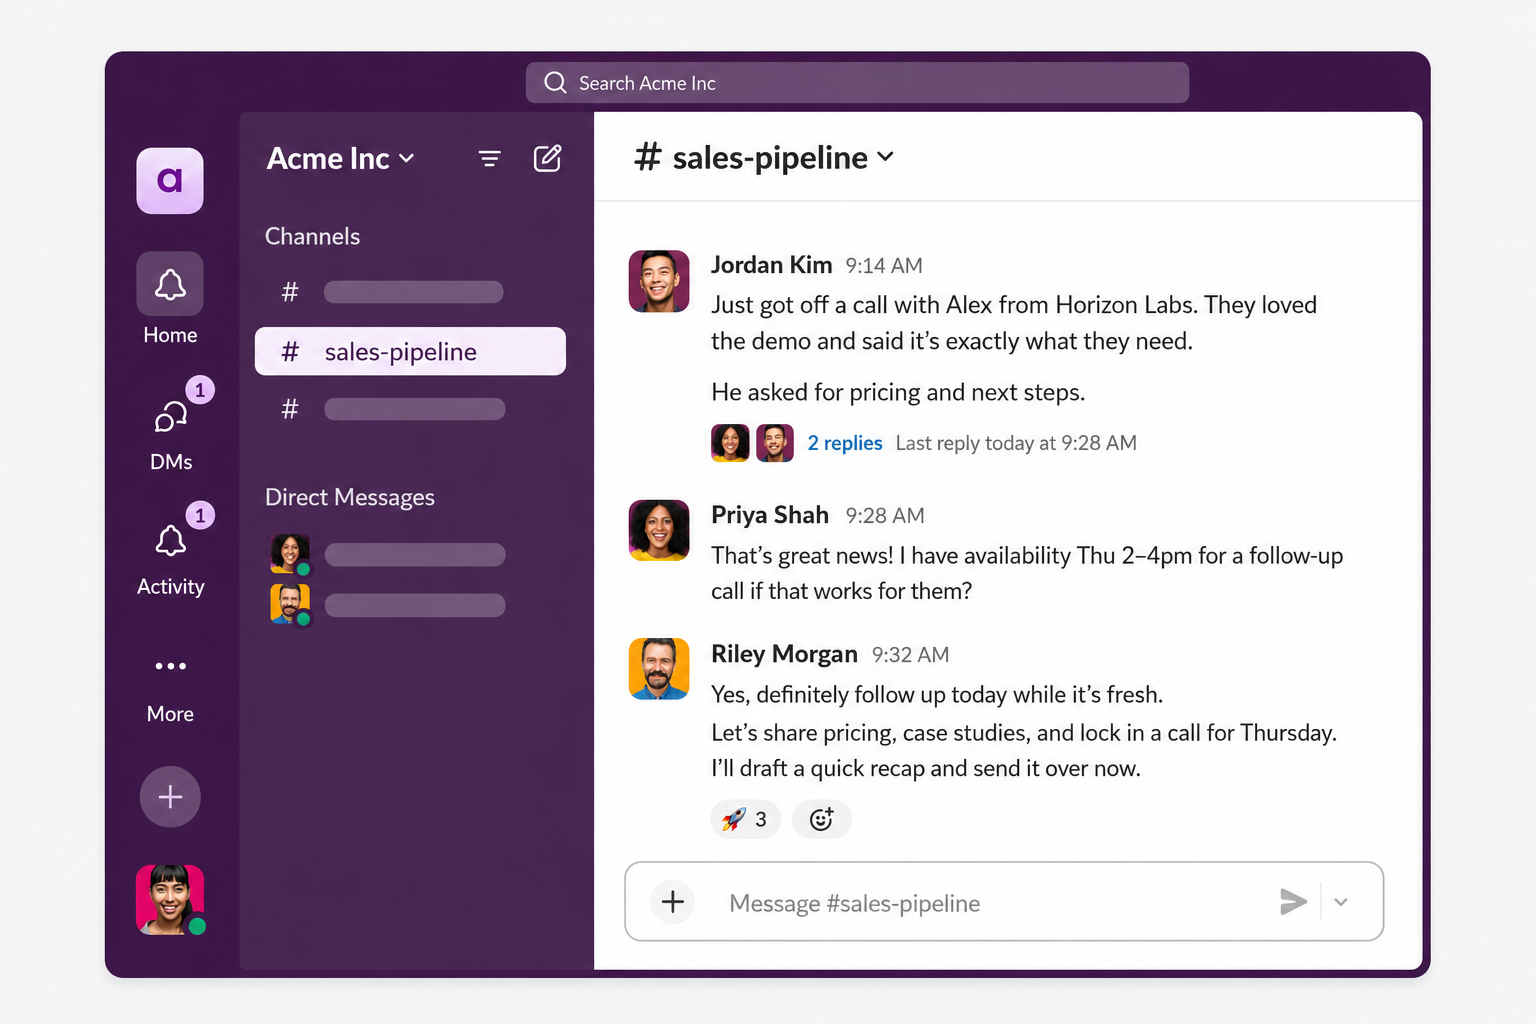Image resolution: width=1536 pixels, height=1024 pixels.
Task: Click the Priya Shah sender name
Action: click(x=770, y=515)
